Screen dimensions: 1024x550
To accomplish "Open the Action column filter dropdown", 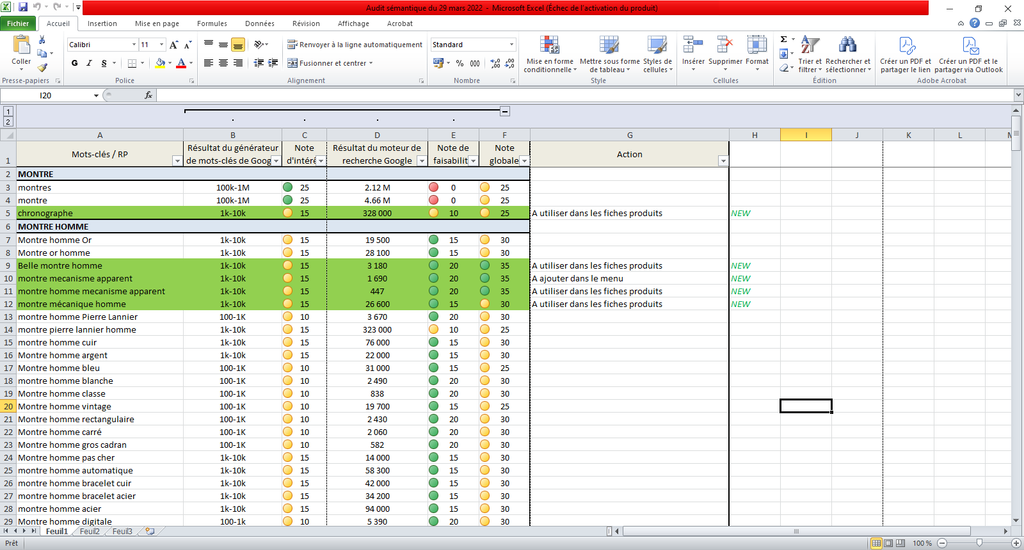I will [x=722, y=161].
